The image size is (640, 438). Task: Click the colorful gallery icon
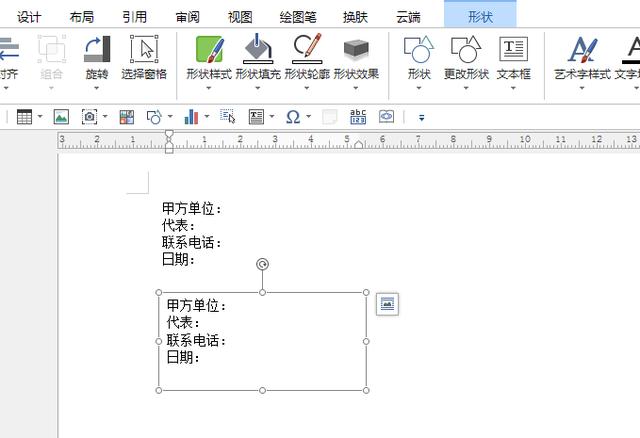click(127, 117)
